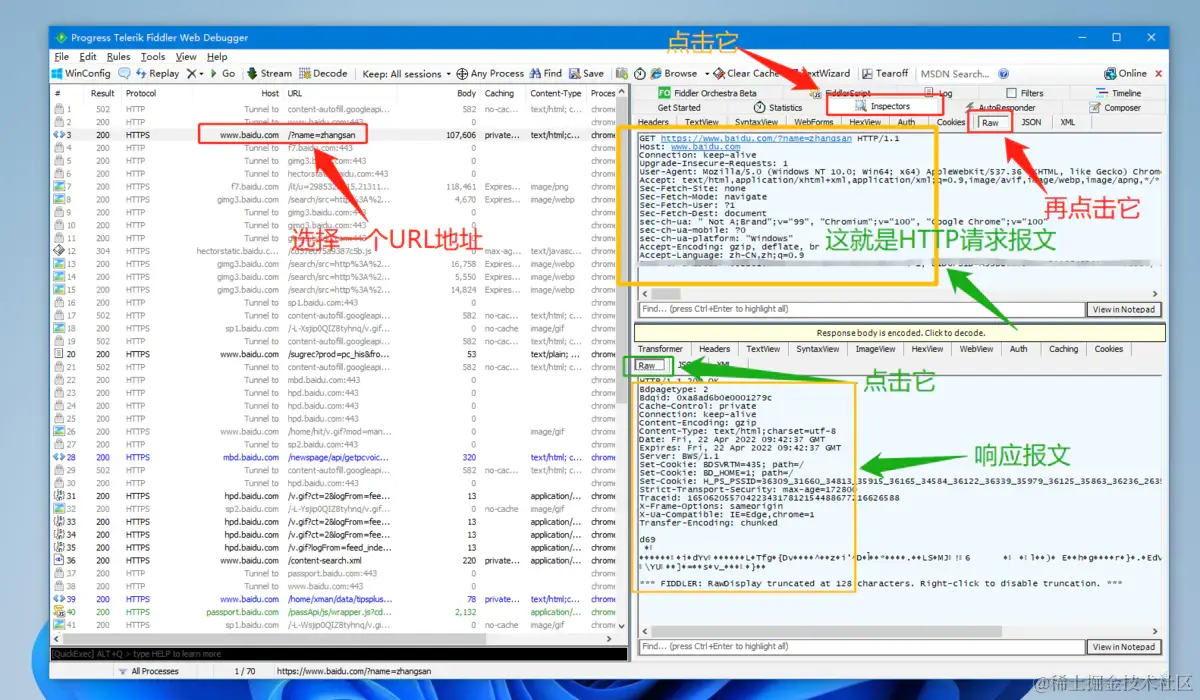Click the MSDN help question icon
Viewport: 1200px width, 700px height.
click(x=1004, y=73)
